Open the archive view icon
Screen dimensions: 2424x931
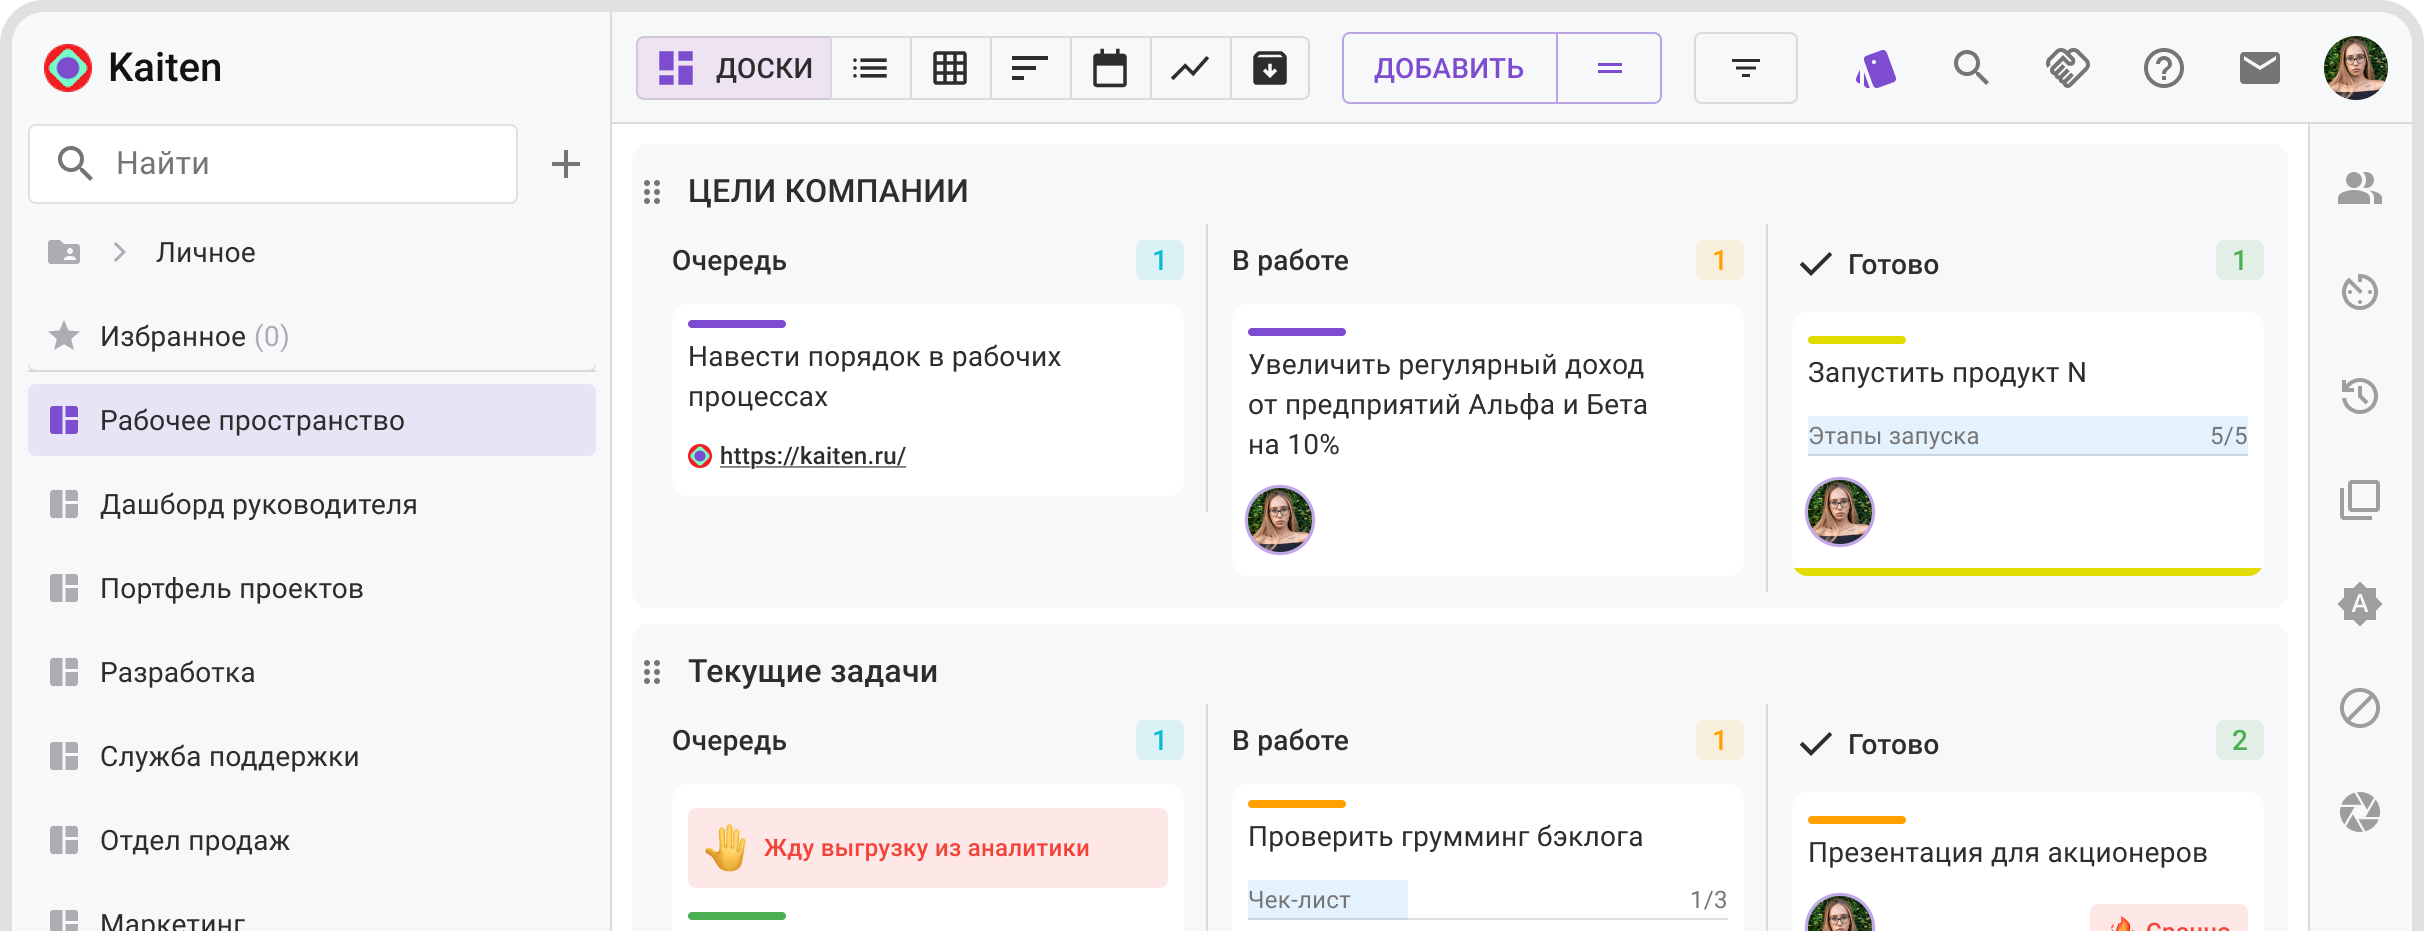click(1270, 68)
